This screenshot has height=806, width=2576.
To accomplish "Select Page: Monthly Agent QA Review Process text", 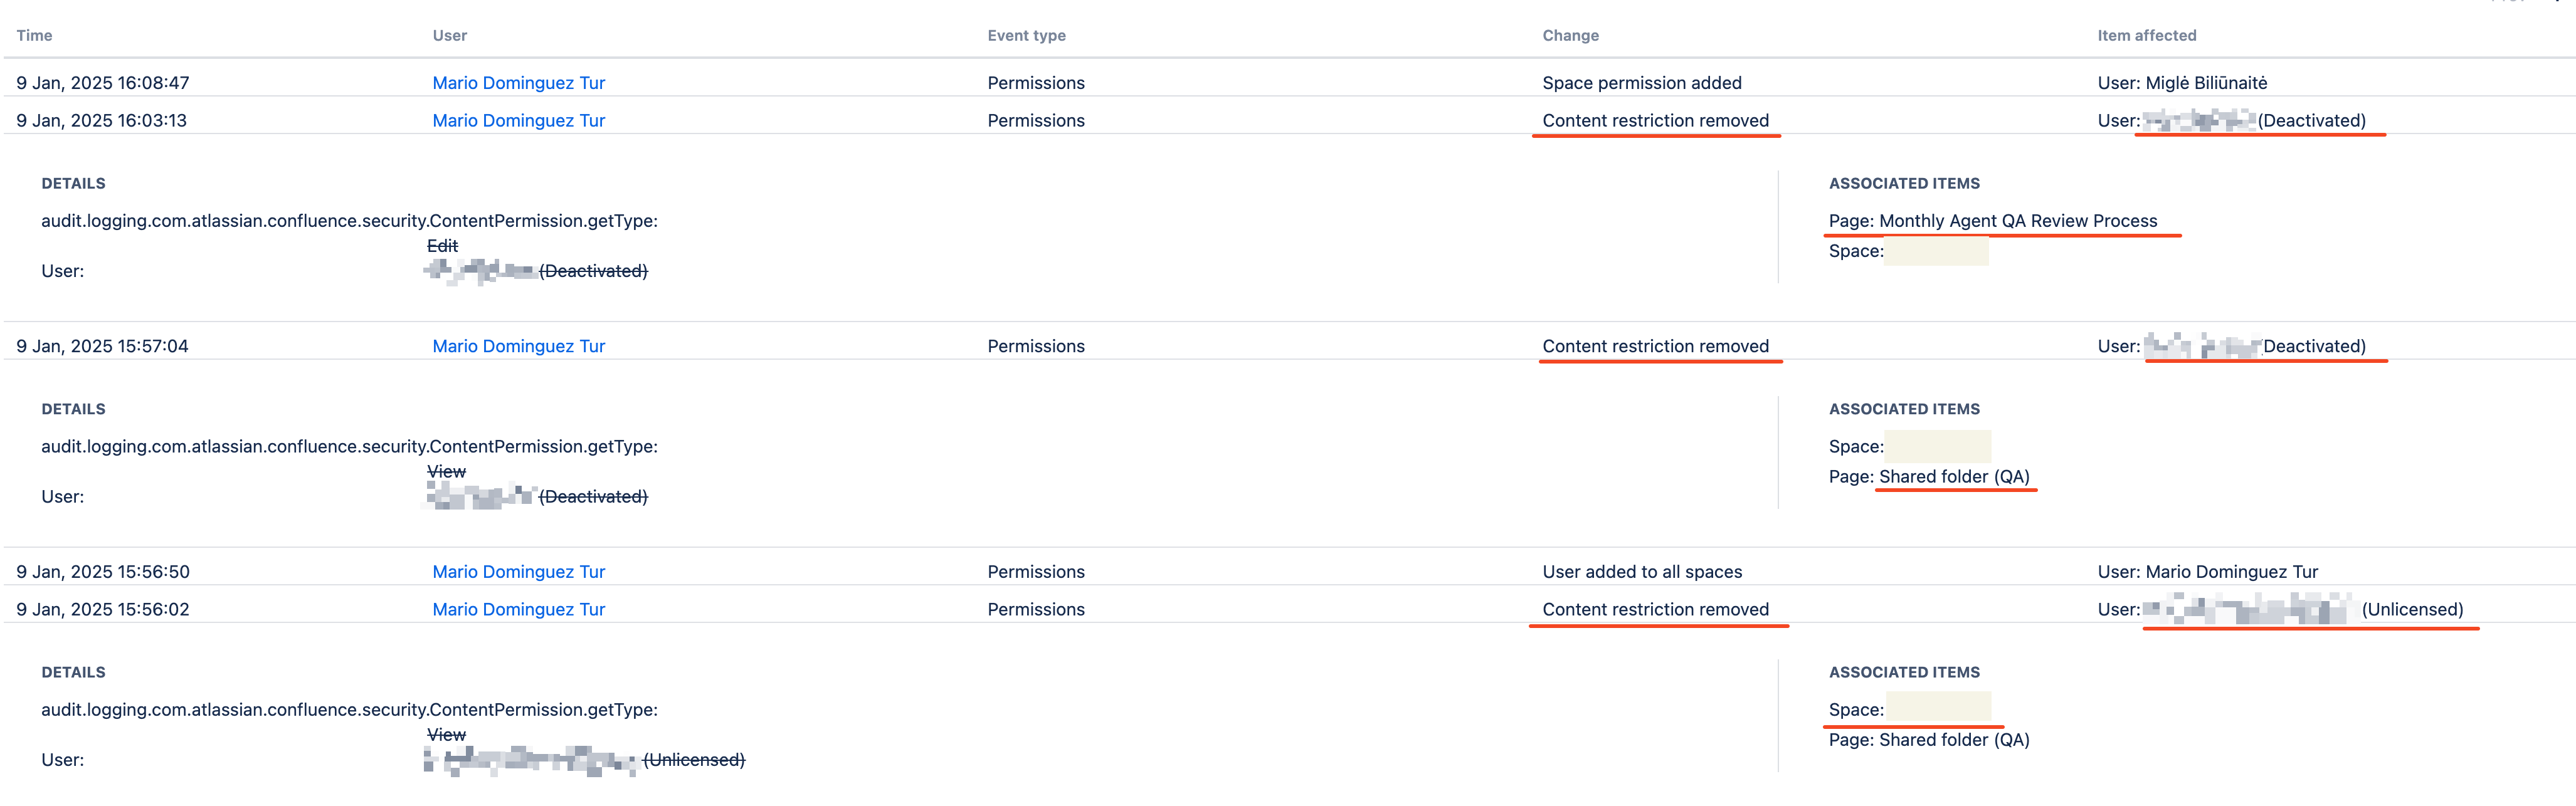I will [x=1992, y=221].
